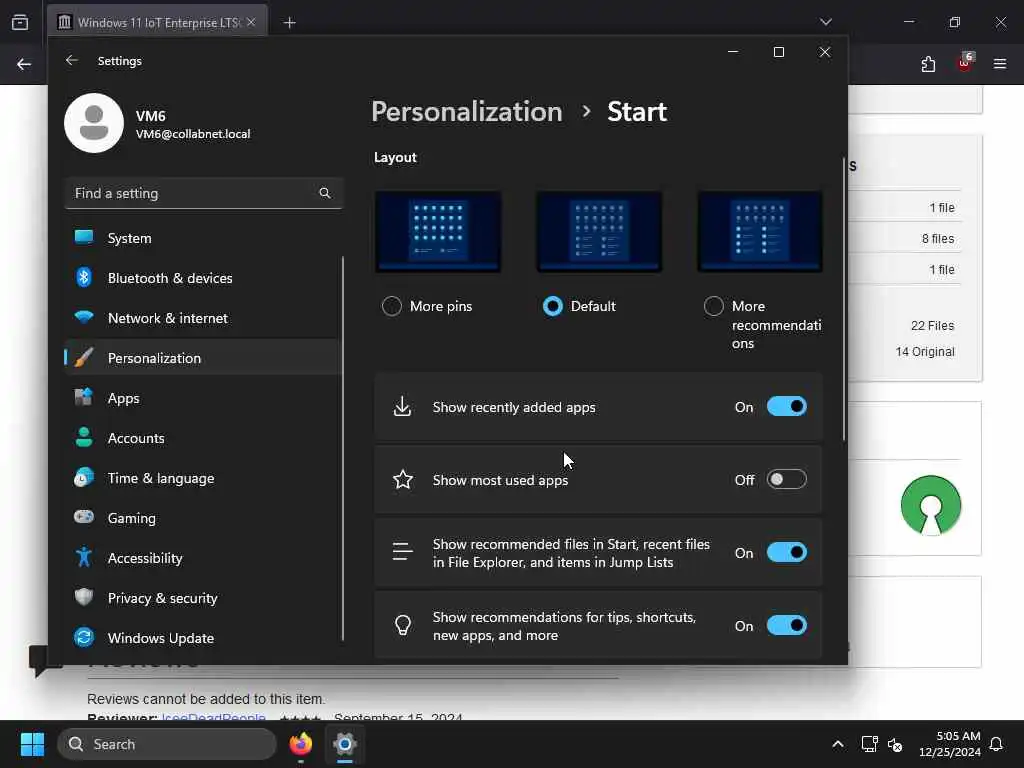Open the browser list all tabs dropdown
The image size is (1024, 768).
(x=825, y=22)
